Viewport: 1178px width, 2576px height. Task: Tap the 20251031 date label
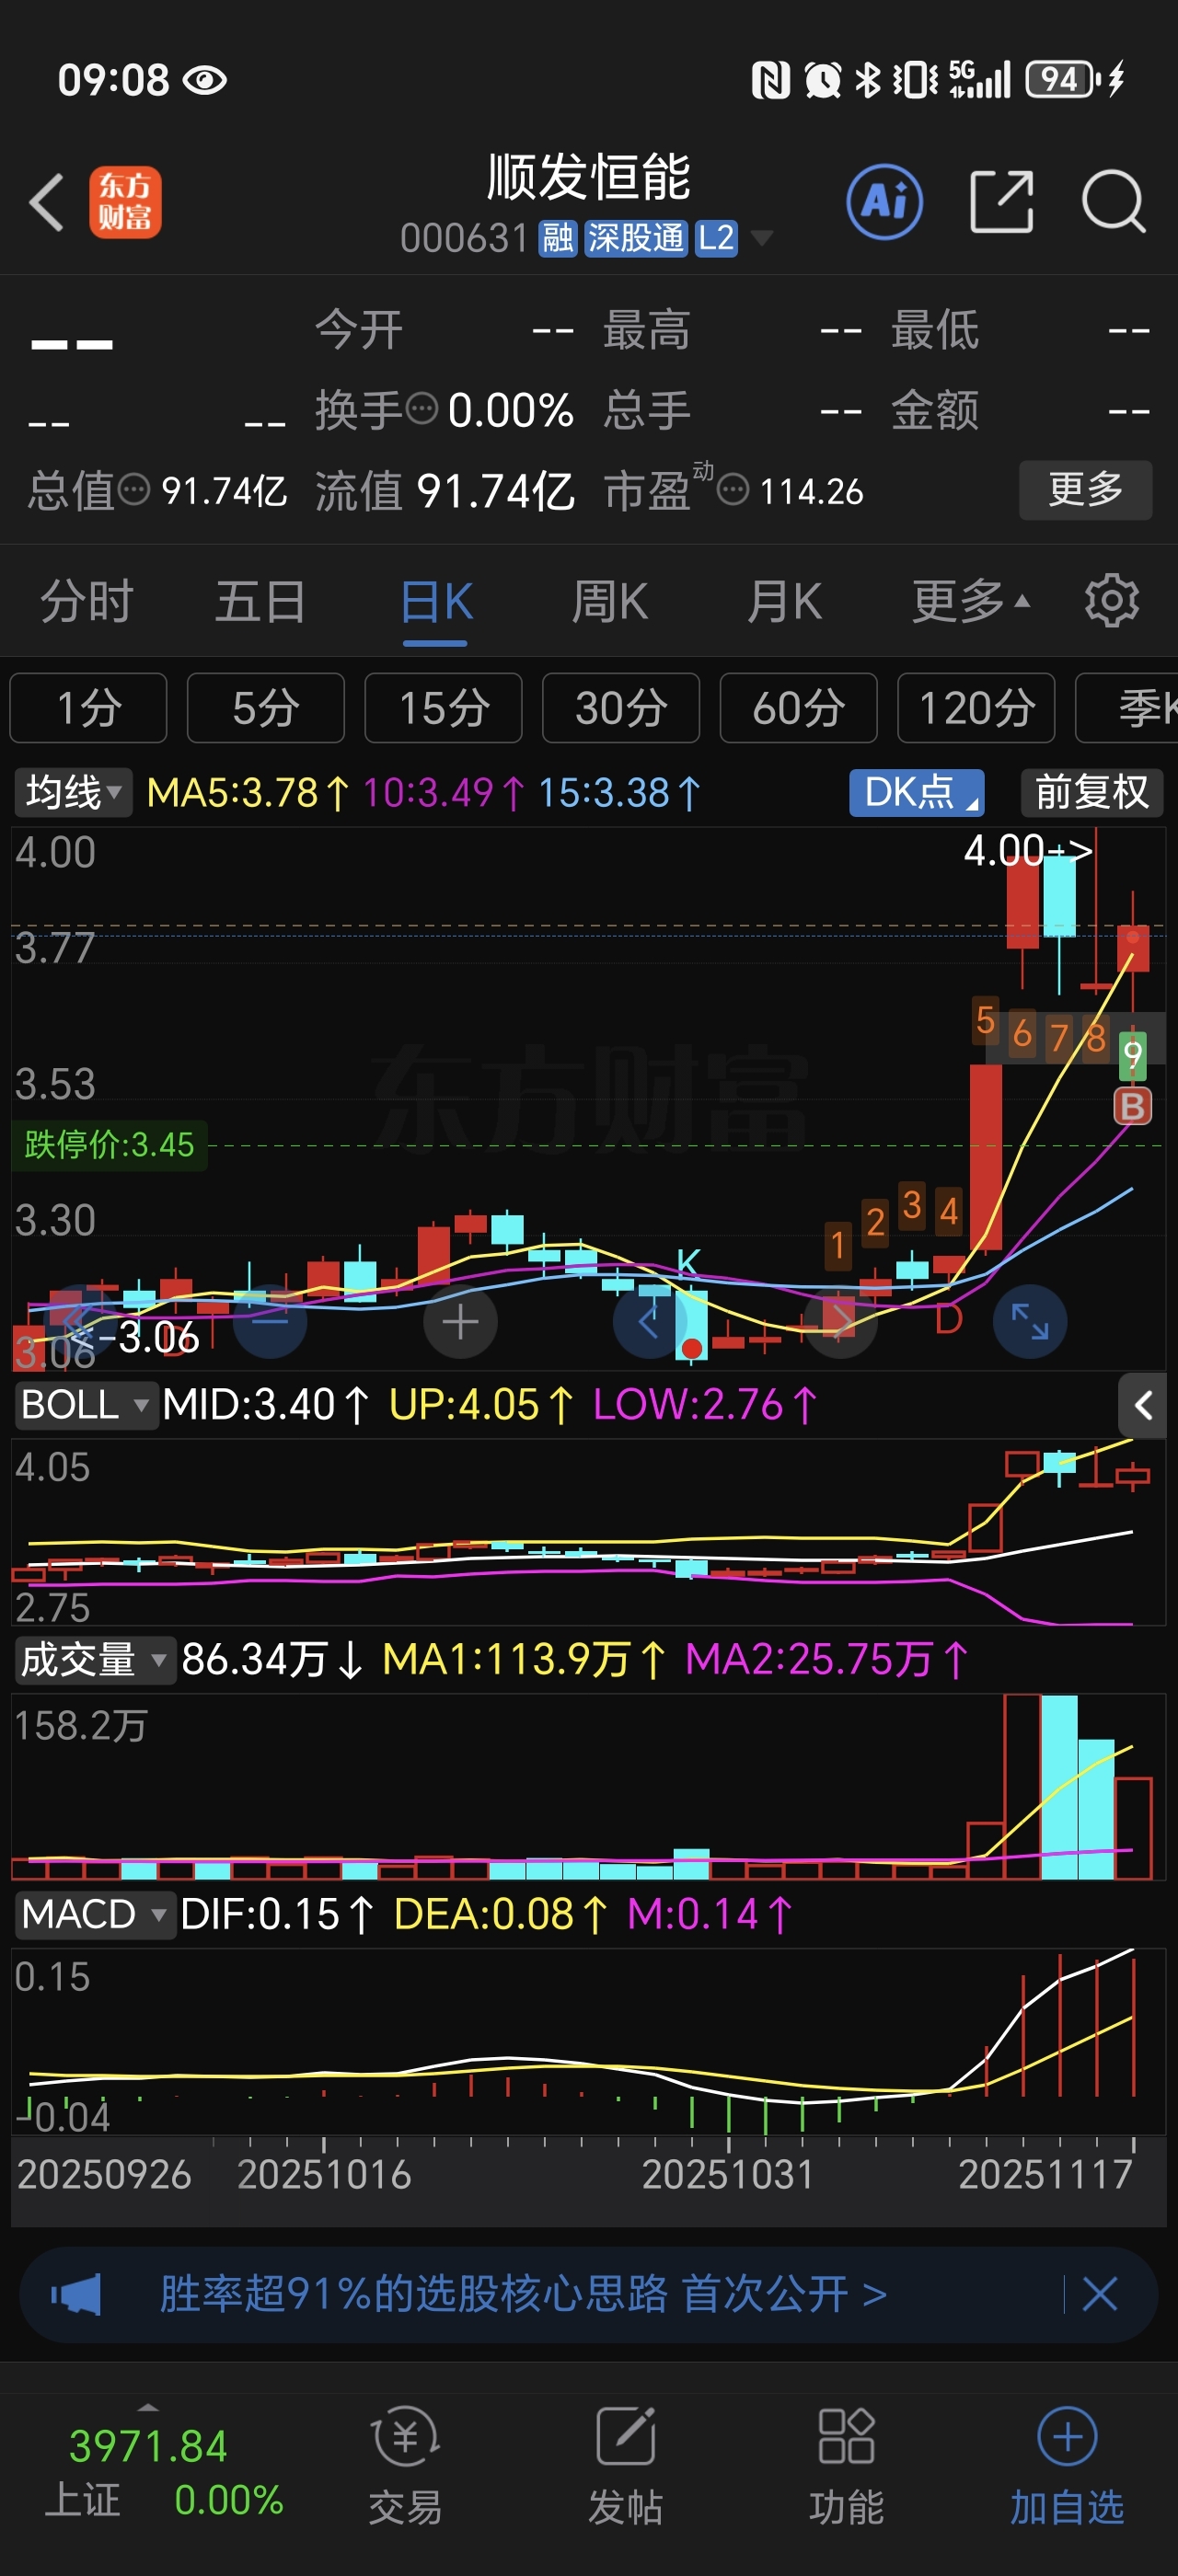pos(728,2175)
